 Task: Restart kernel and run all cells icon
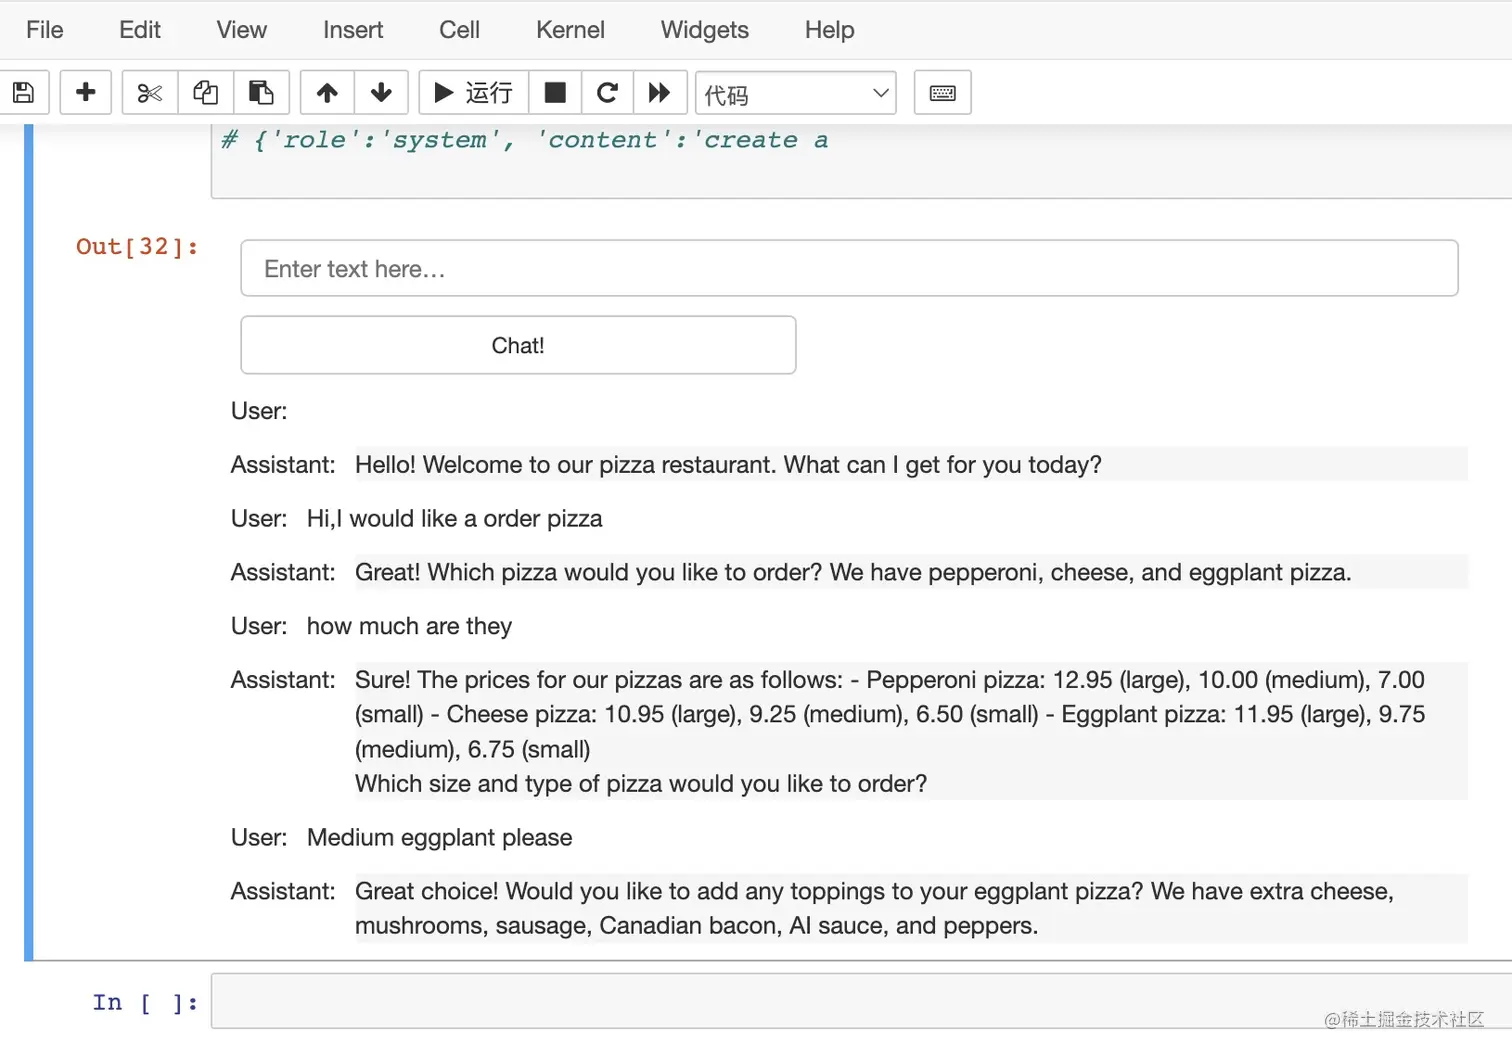tap(660, 93)
